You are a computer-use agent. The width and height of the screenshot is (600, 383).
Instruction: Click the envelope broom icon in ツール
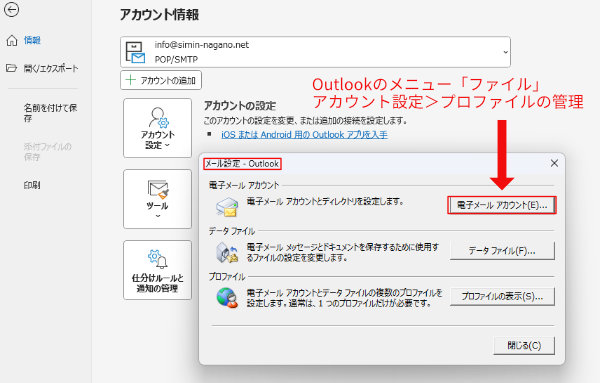point(158,189)
